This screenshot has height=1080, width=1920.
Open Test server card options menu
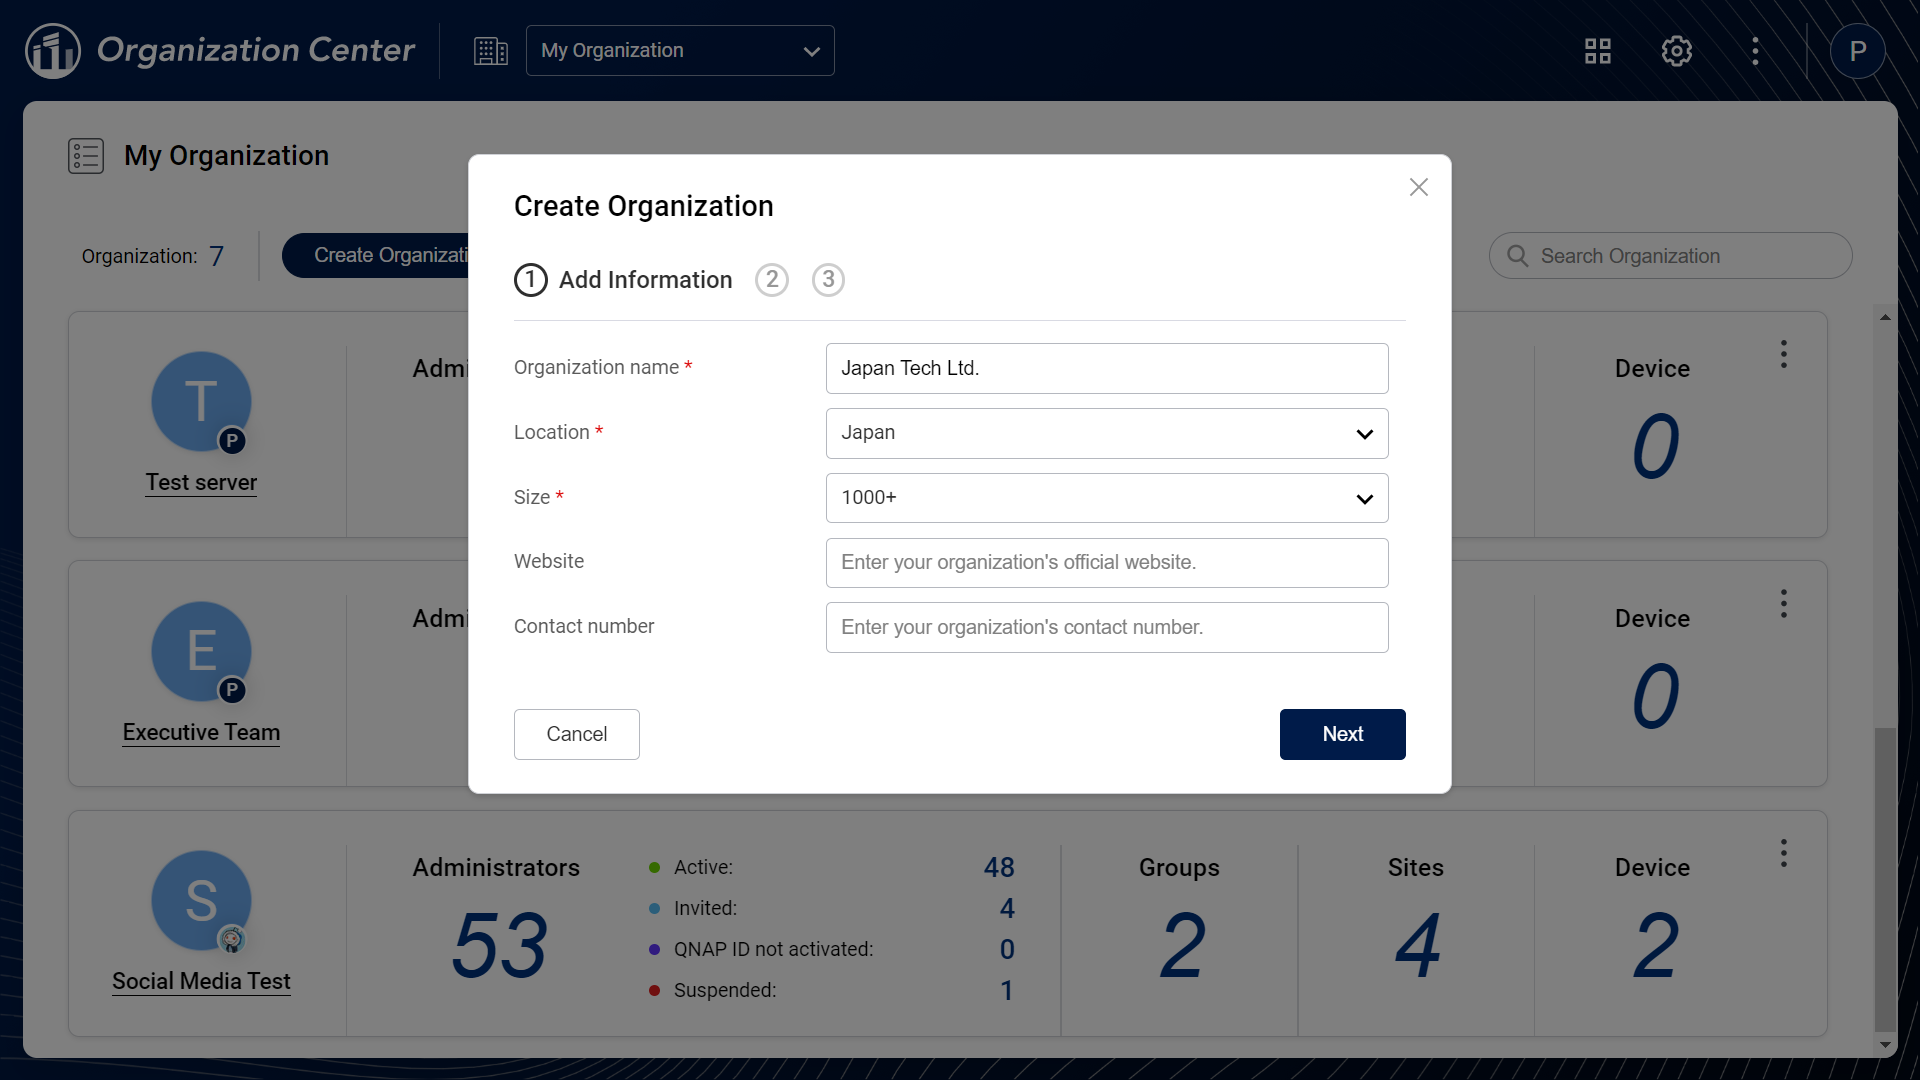click(x=1783, y=354)
